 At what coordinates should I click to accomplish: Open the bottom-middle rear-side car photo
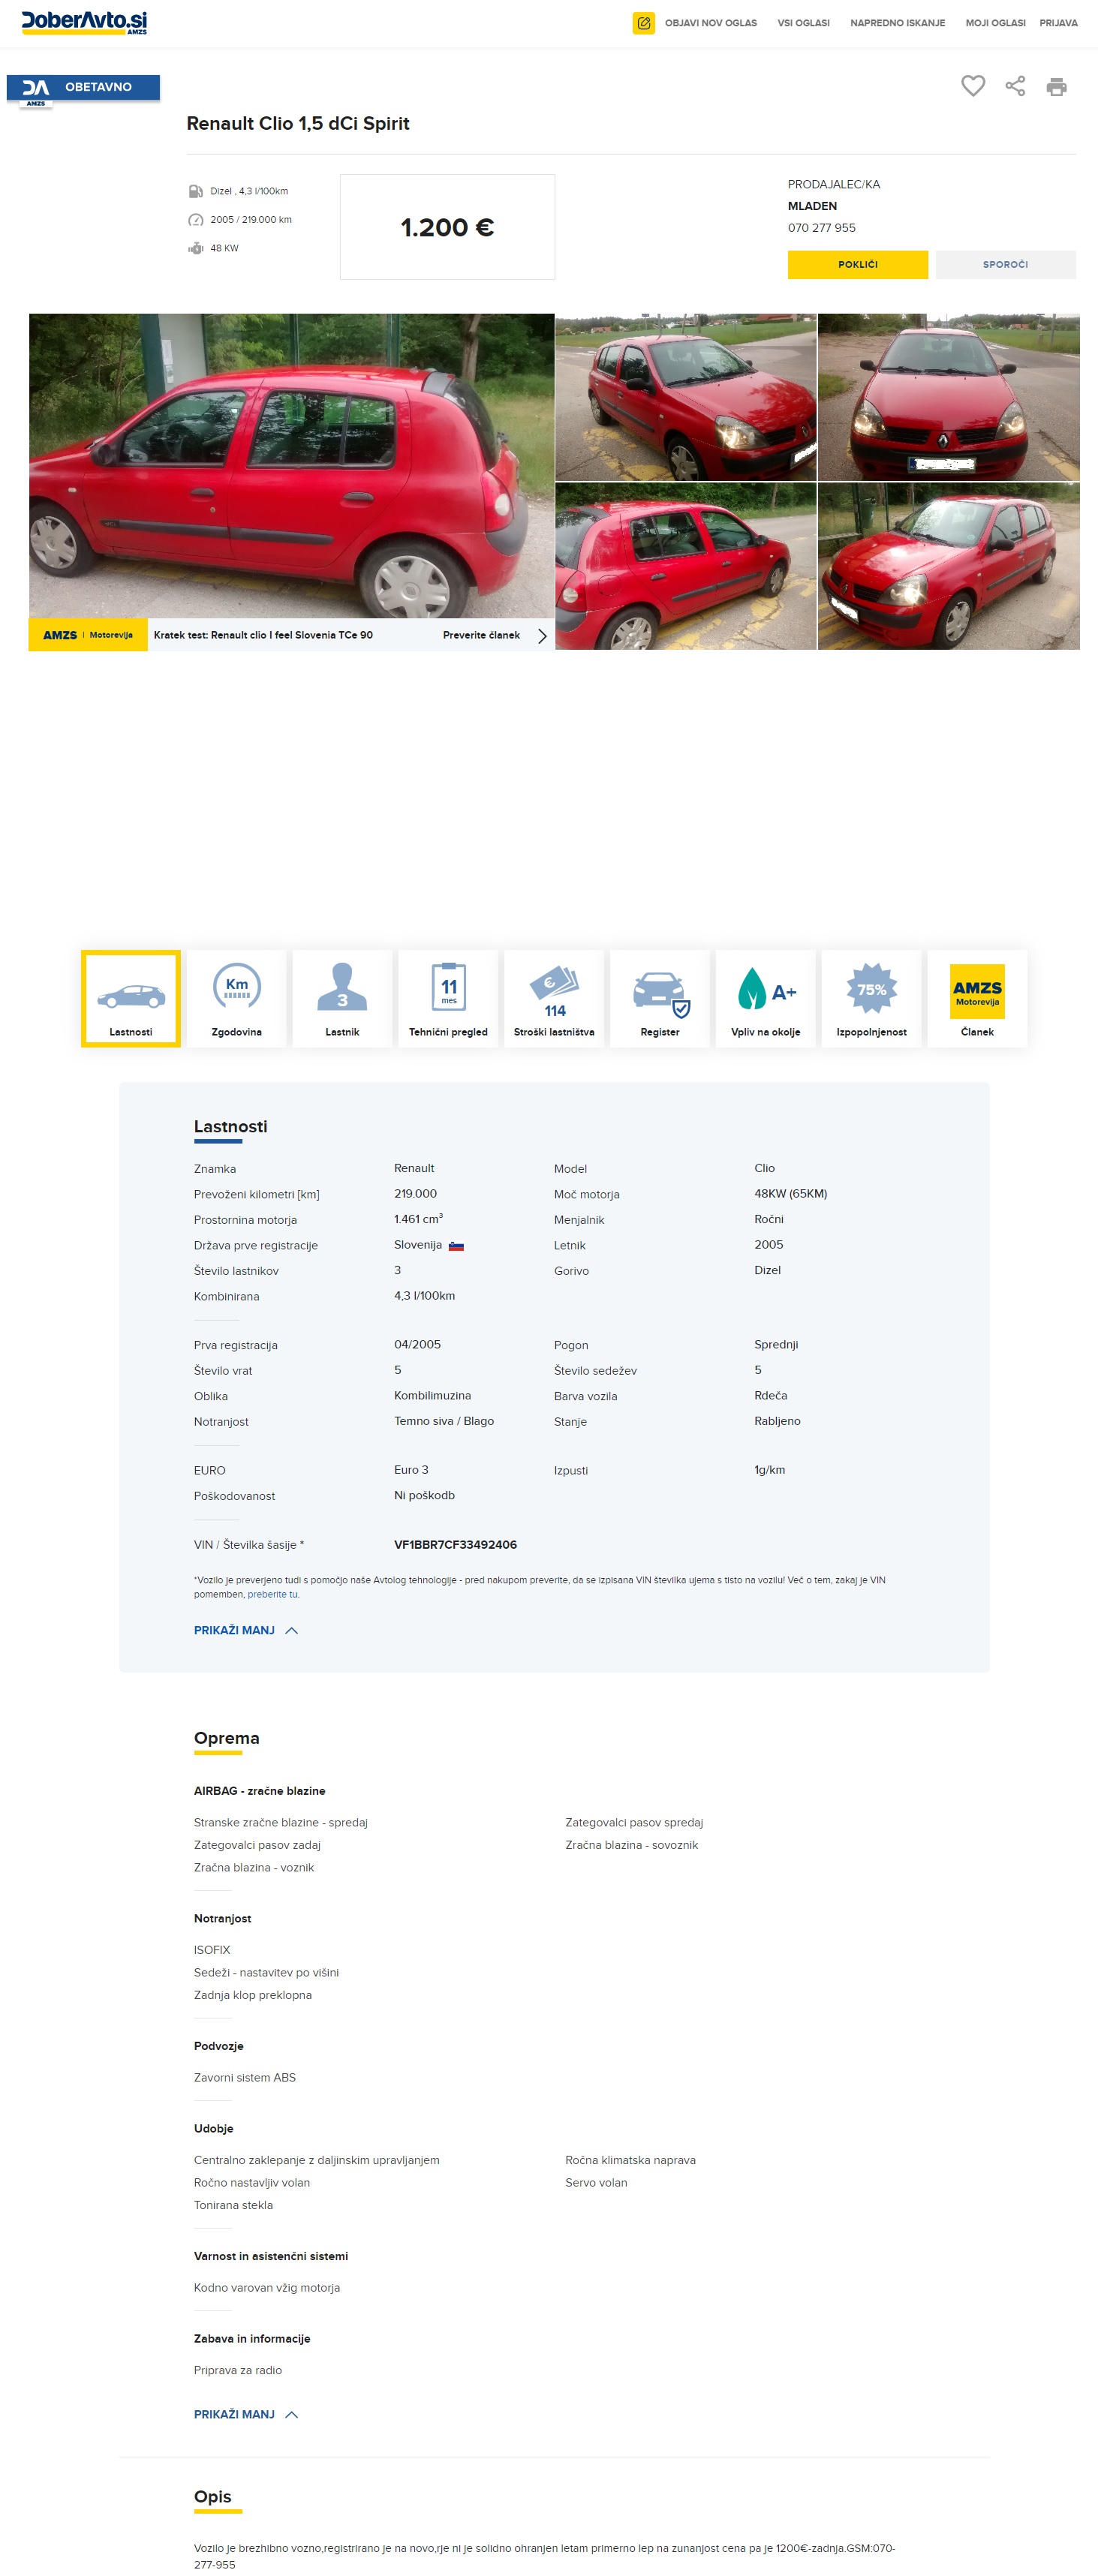pyautogui.click(x=686, y=567)
